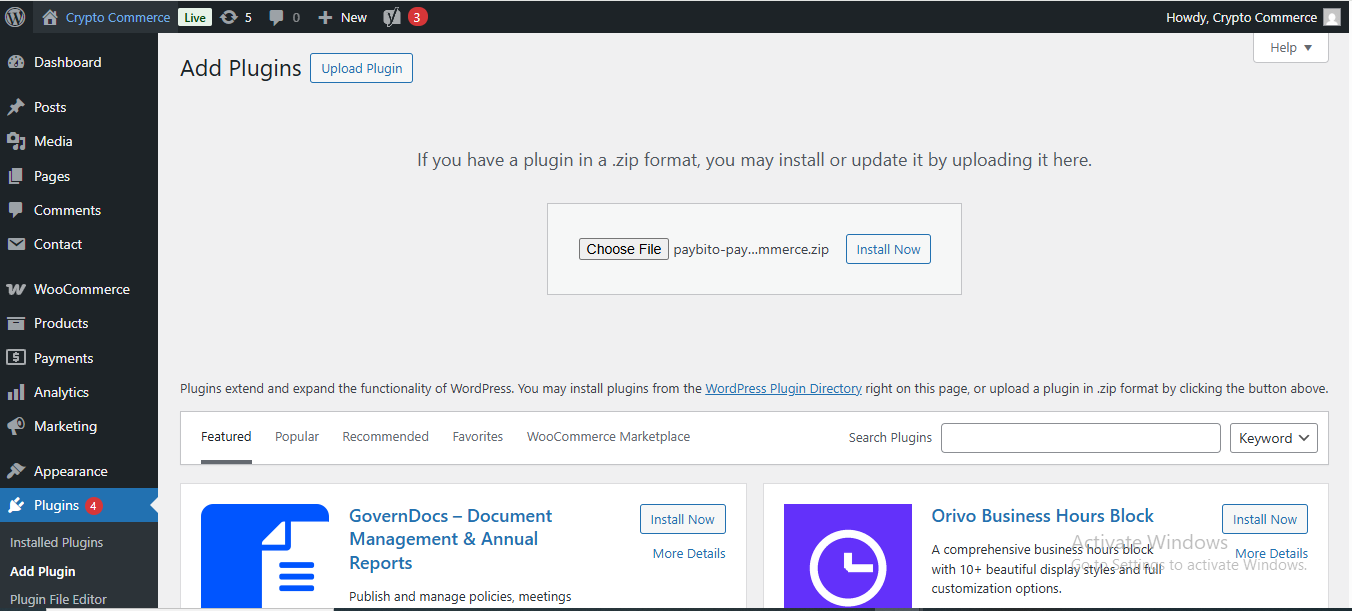Open the comments bubble icon in admin bar
The image size is (1352, 611).
[276, 17]
